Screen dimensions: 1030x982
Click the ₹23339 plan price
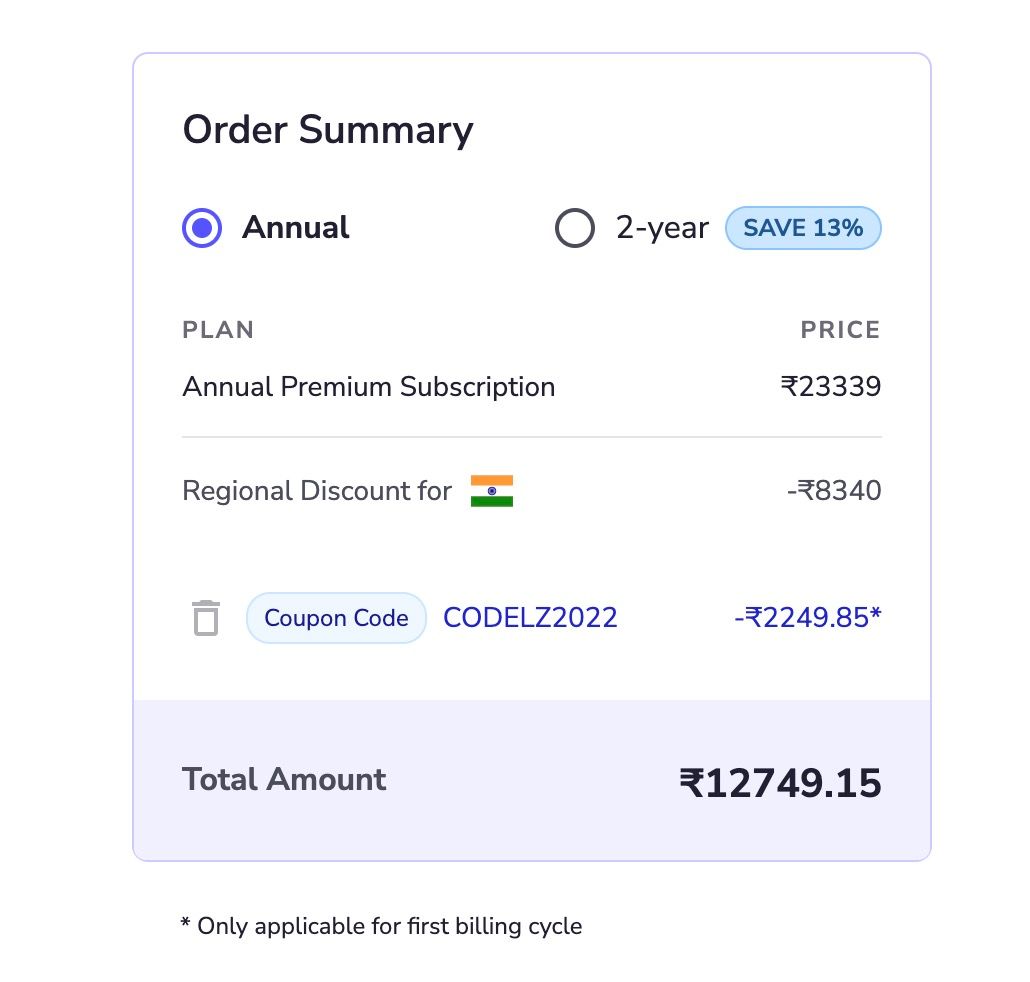pyautogui.click(x=831, y=386)
